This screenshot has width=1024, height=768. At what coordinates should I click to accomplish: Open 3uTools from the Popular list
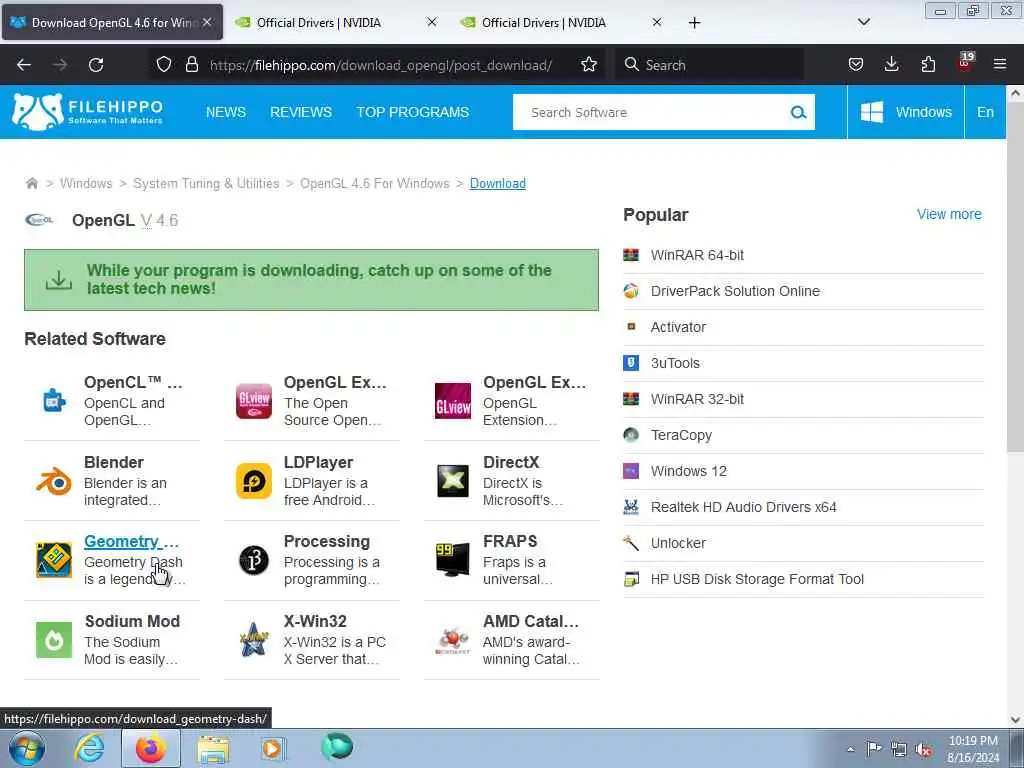(x=675, y=363)
